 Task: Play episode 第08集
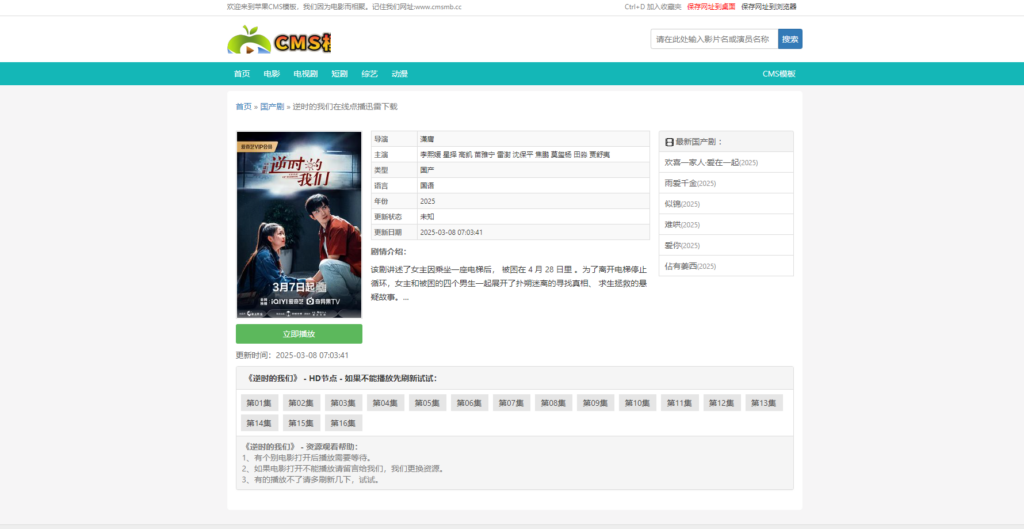pyautogui.click(x=554, y=403)
